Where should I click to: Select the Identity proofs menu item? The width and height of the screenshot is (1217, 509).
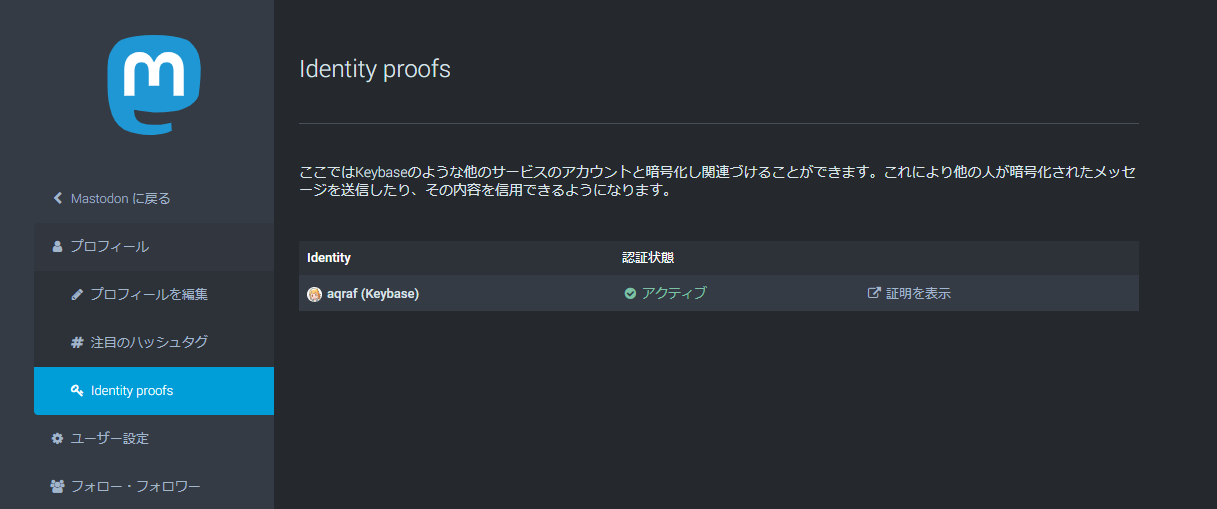click(132, 390)
